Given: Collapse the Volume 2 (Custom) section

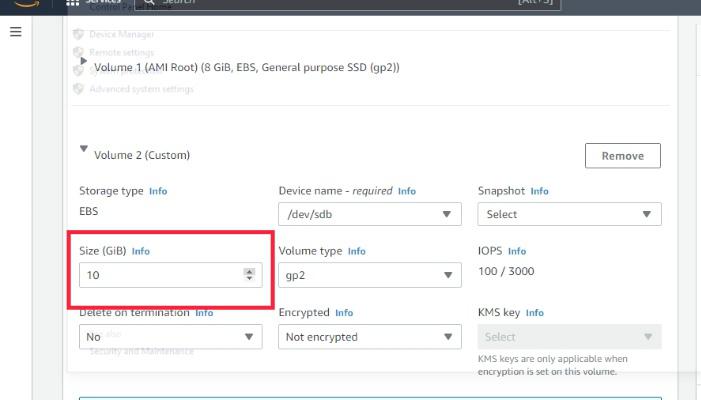Looking at the screenshot, I should pos(84,149).
